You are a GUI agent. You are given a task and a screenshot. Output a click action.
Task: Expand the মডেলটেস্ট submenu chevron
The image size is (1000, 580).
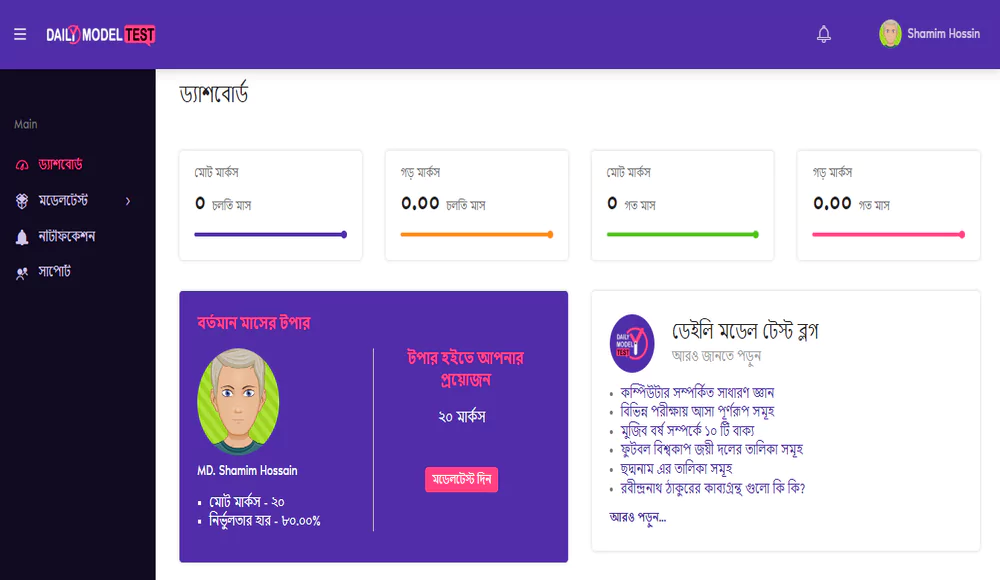pyautogui.click(x=128, y=201)
